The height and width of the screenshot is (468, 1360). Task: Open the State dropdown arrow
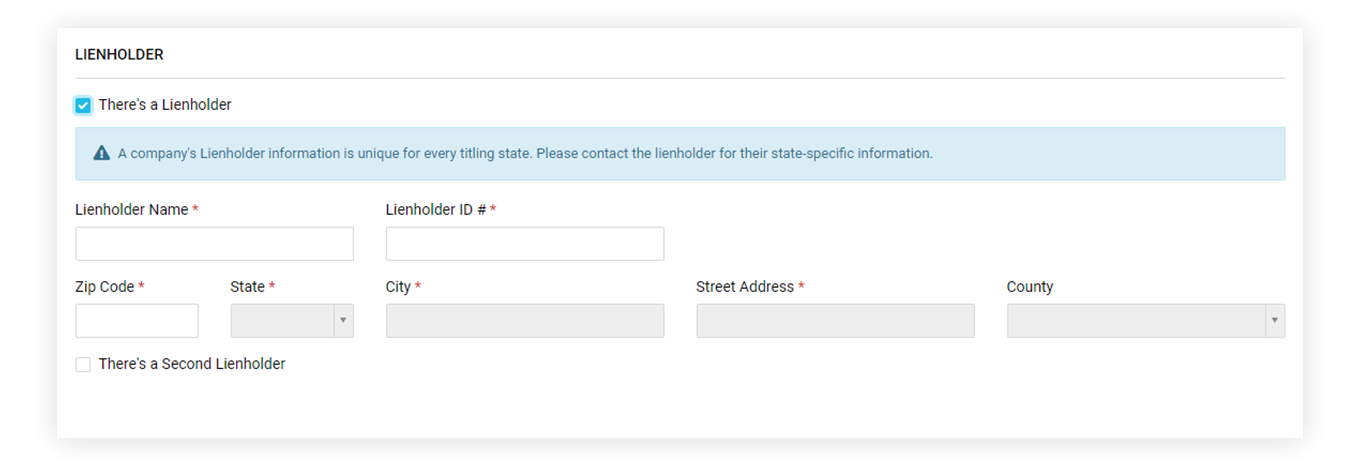342,321
